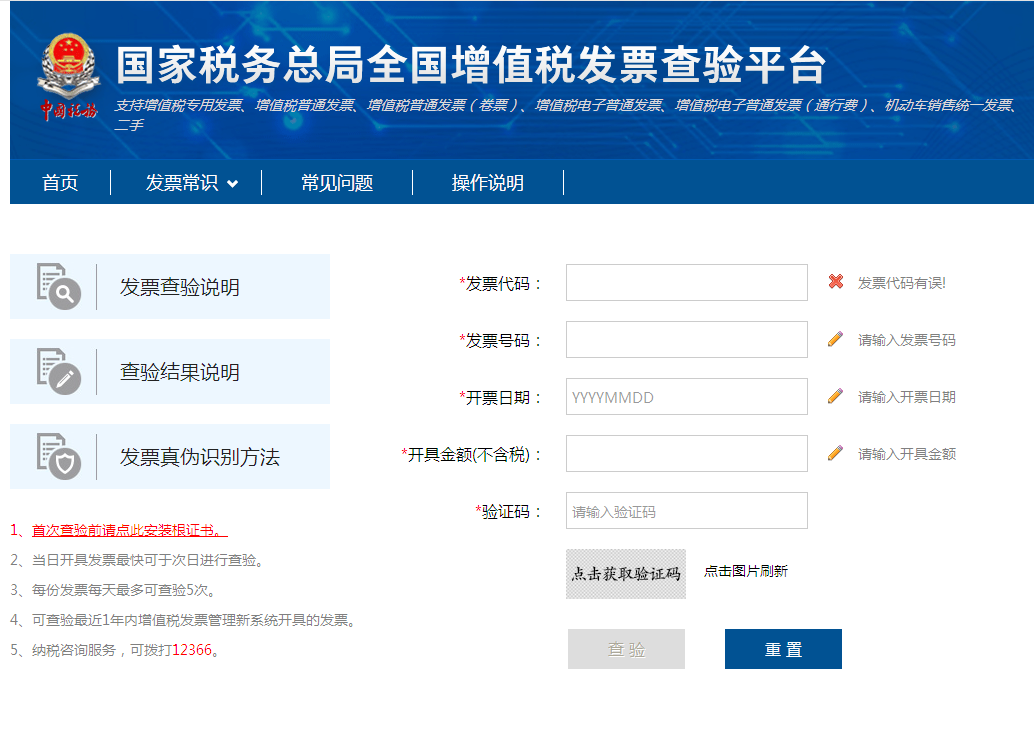This screenshot has height=733, width=1034.
Task: Open the 发票查验说明 document-search icon
Action: tap(59, 286)
